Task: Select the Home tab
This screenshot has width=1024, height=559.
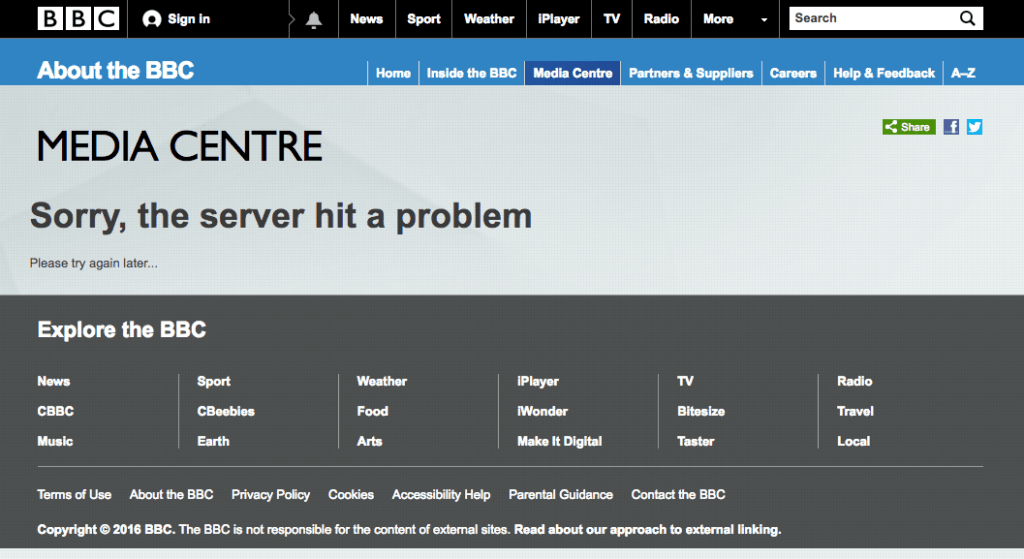Action: [393, 73]
